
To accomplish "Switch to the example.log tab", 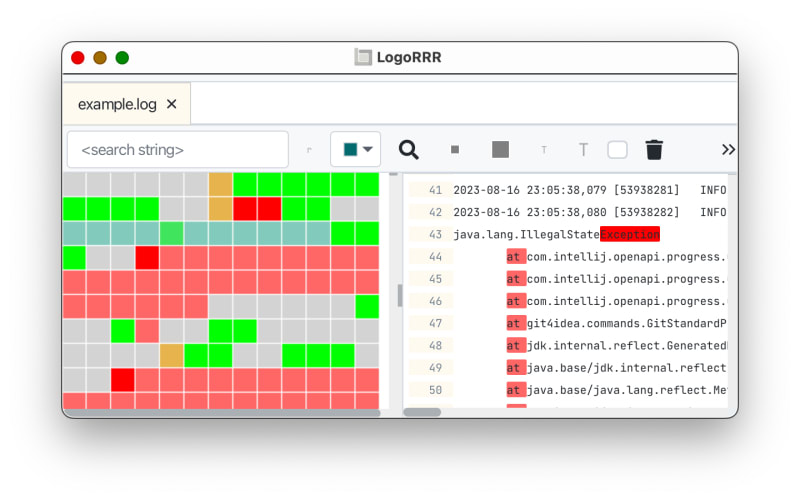I will click(117, 105).
